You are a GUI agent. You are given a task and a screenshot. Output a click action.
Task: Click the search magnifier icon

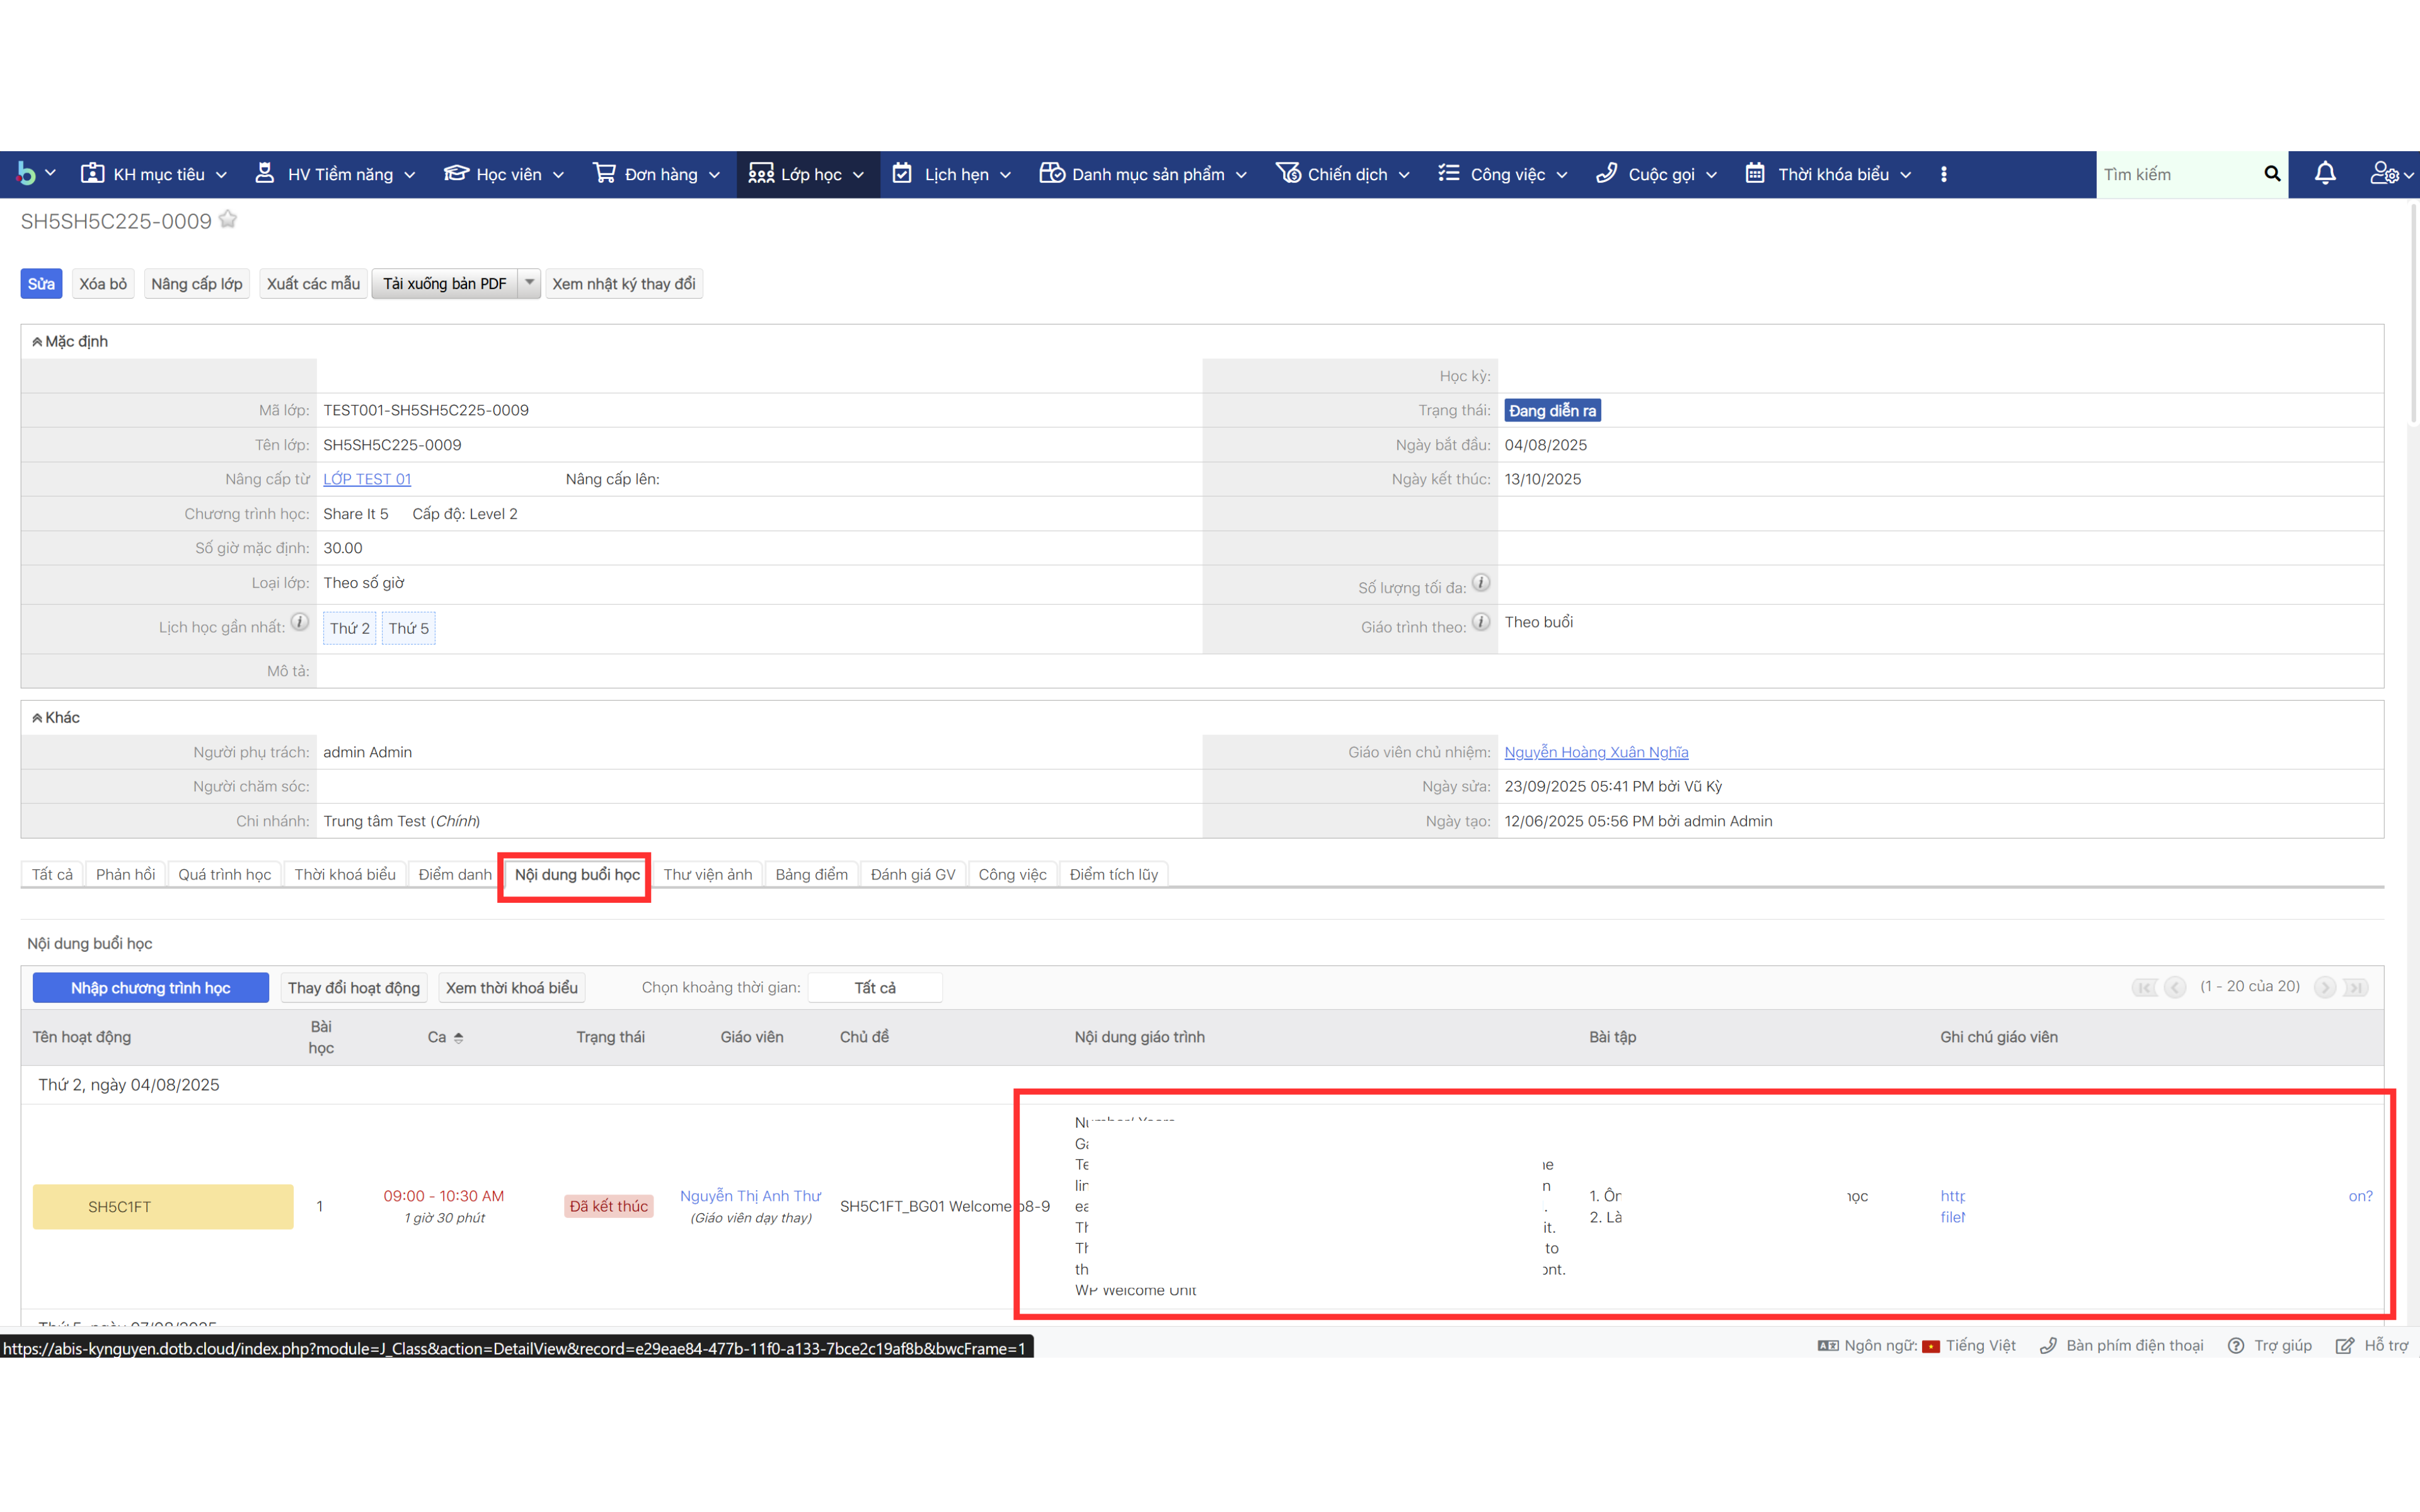(x=2272, y=174)
